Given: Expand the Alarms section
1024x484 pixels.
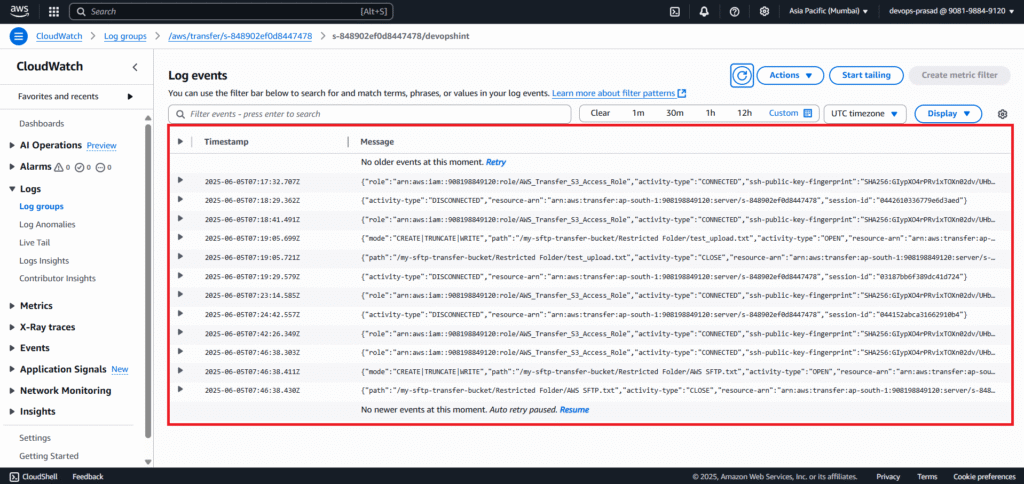Looking at the screenshot, I should [12, 167].
